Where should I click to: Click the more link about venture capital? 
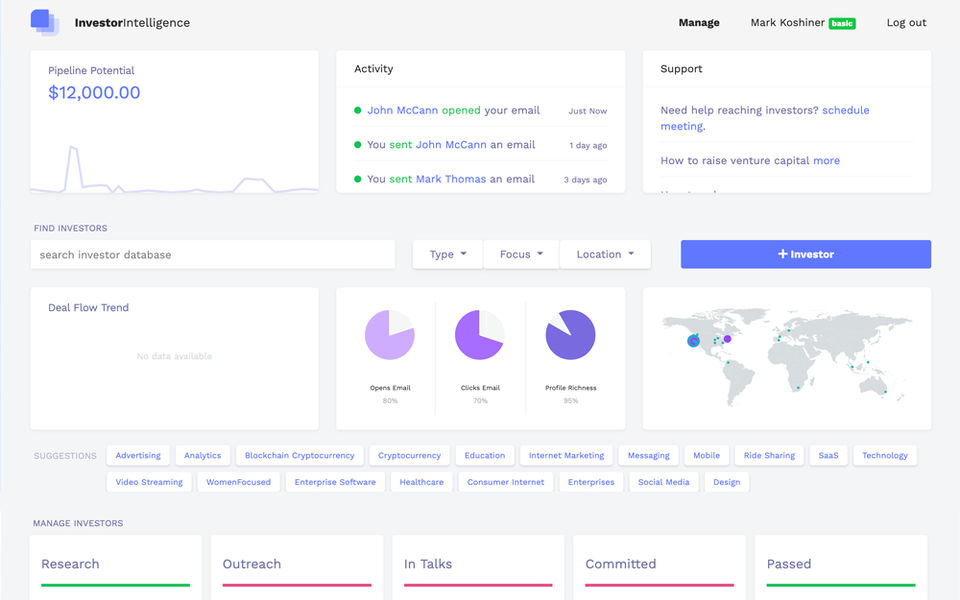pos(826,160)
